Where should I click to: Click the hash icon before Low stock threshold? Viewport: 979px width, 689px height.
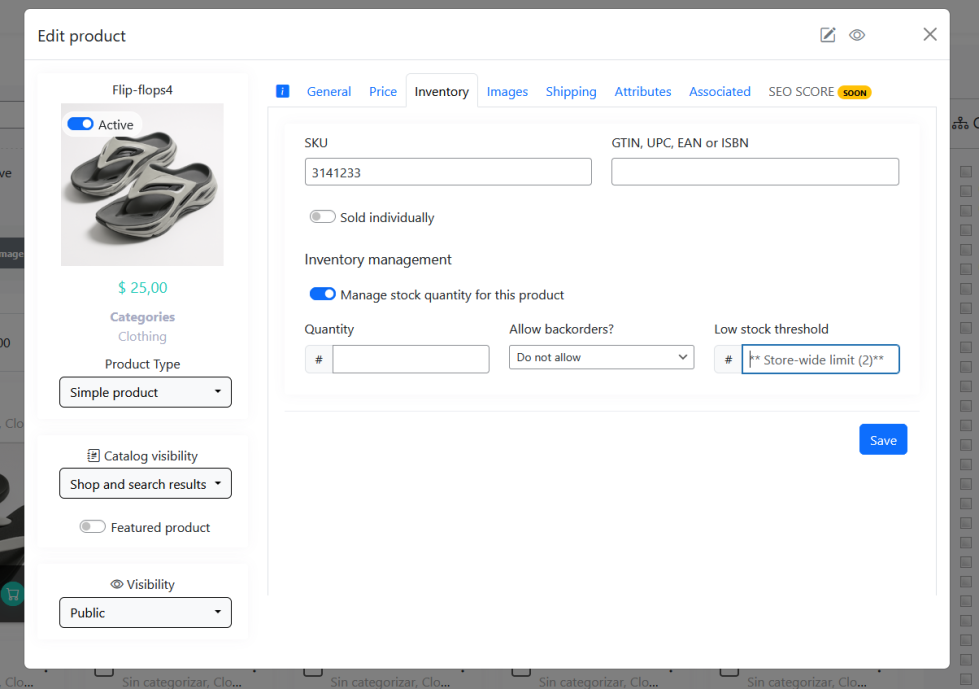point(728,359)
